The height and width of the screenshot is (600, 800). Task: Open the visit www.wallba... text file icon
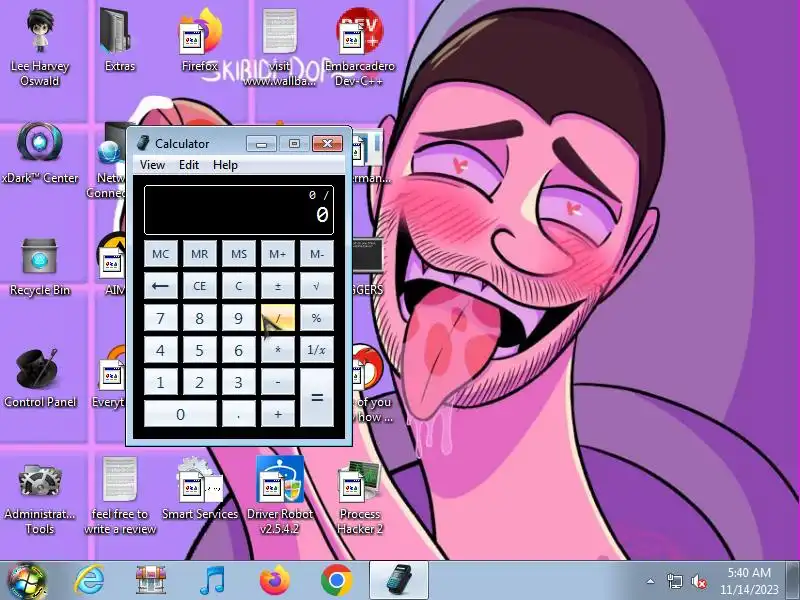[280, 45]
